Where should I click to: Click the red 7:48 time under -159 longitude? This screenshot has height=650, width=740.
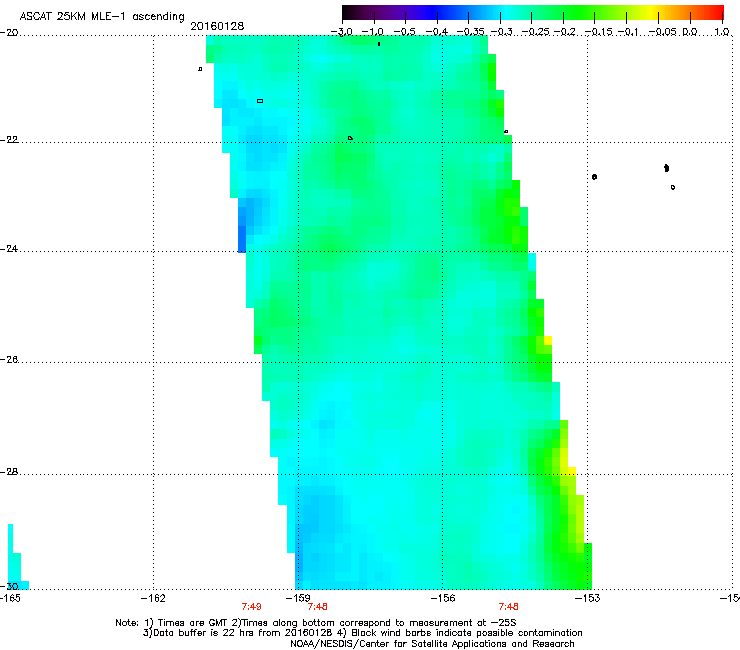coord(318,607)
